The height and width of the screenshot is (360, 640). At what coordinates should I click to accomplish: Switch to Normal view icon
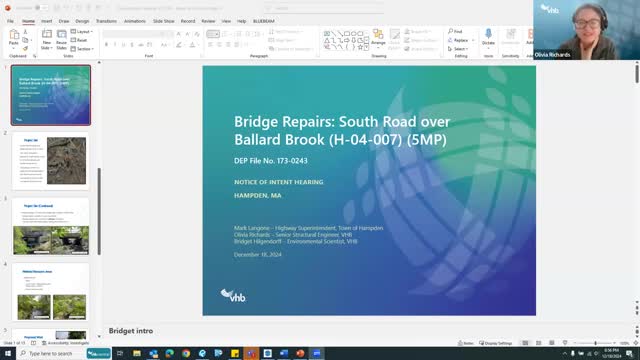point(525,343)
